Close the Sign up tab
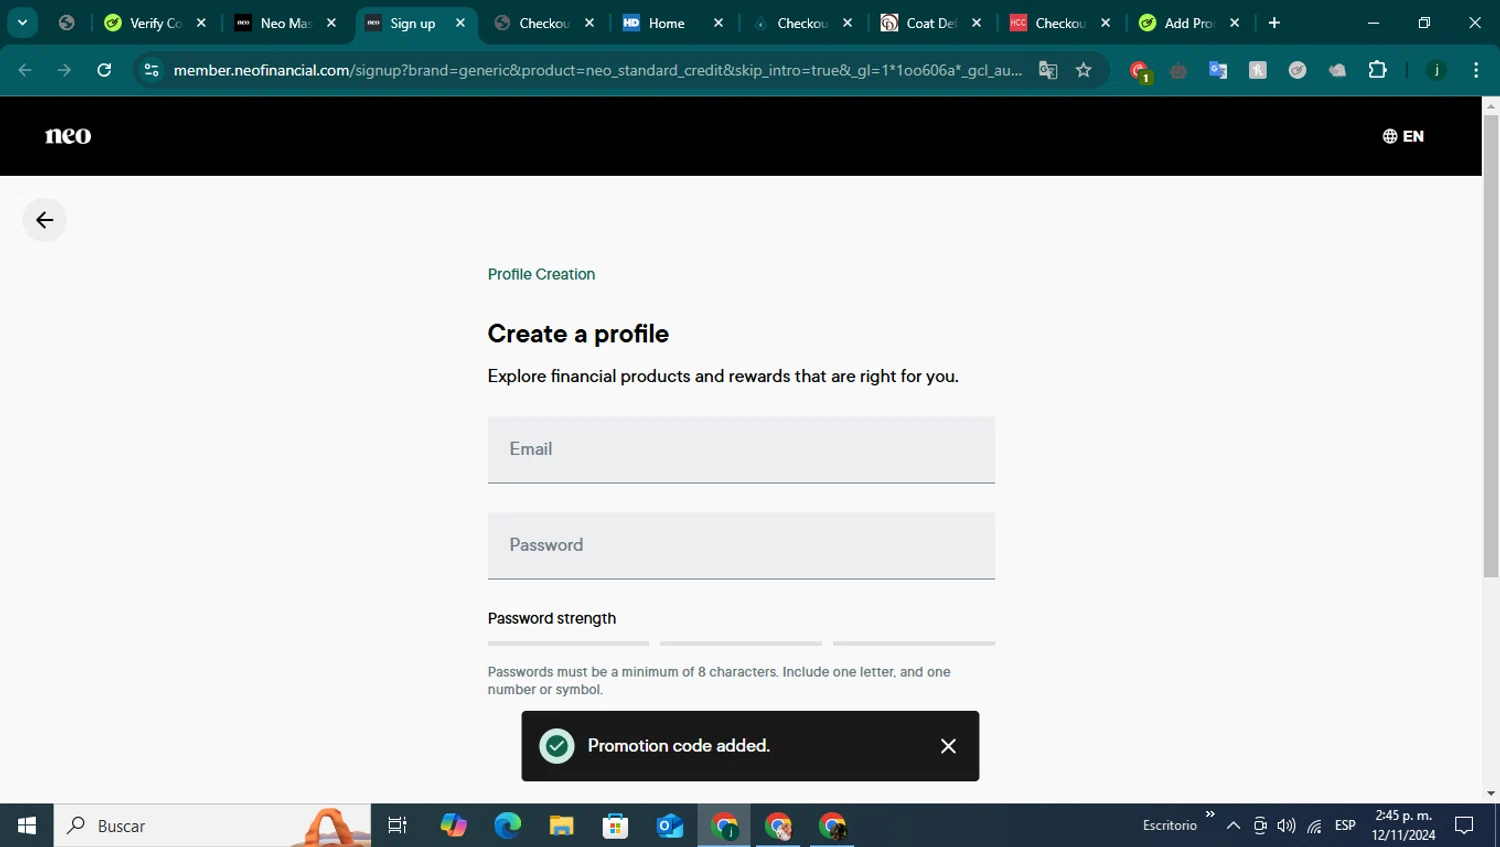 click(x=460, y=23)
